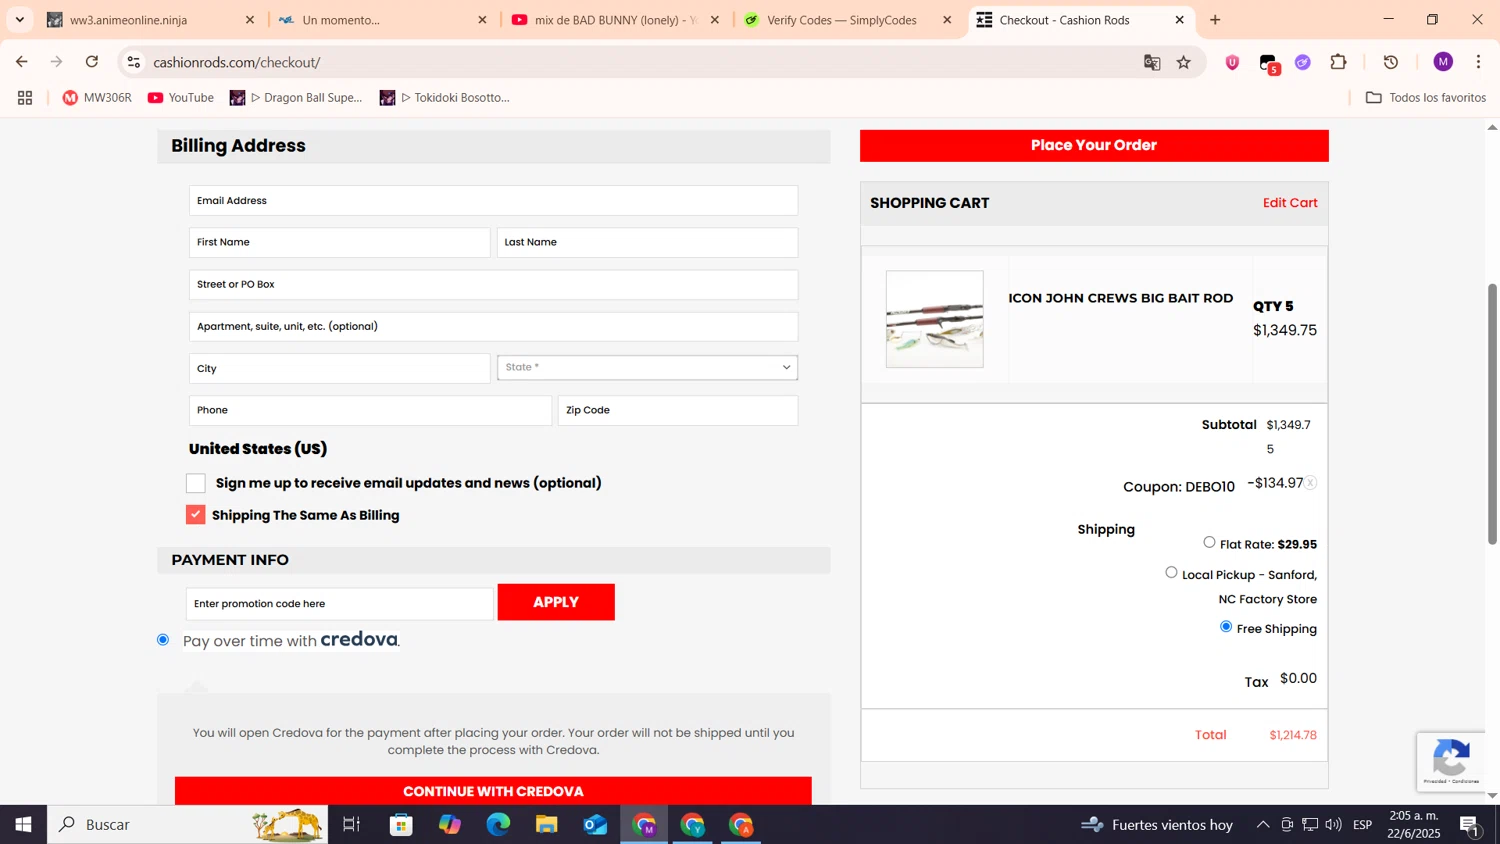Focus the Email Address field
The height and width of the screenshot is (844, 1500).
493,200
